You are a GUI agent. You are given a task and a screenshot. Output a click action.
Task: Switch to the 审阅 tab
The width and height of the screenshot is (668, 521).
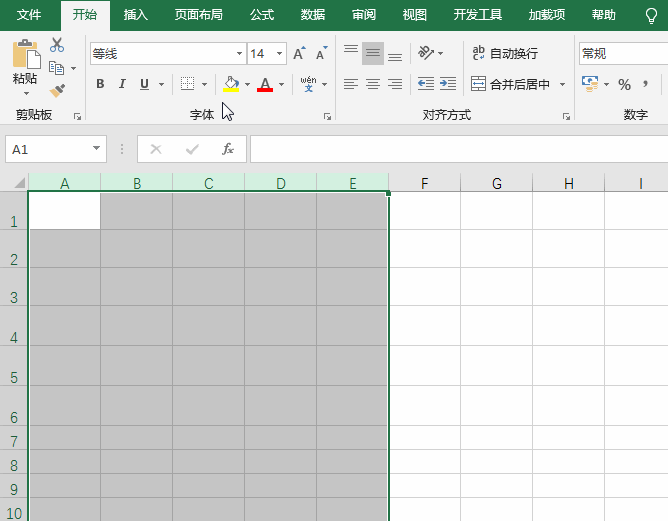(x=364, y=15)
